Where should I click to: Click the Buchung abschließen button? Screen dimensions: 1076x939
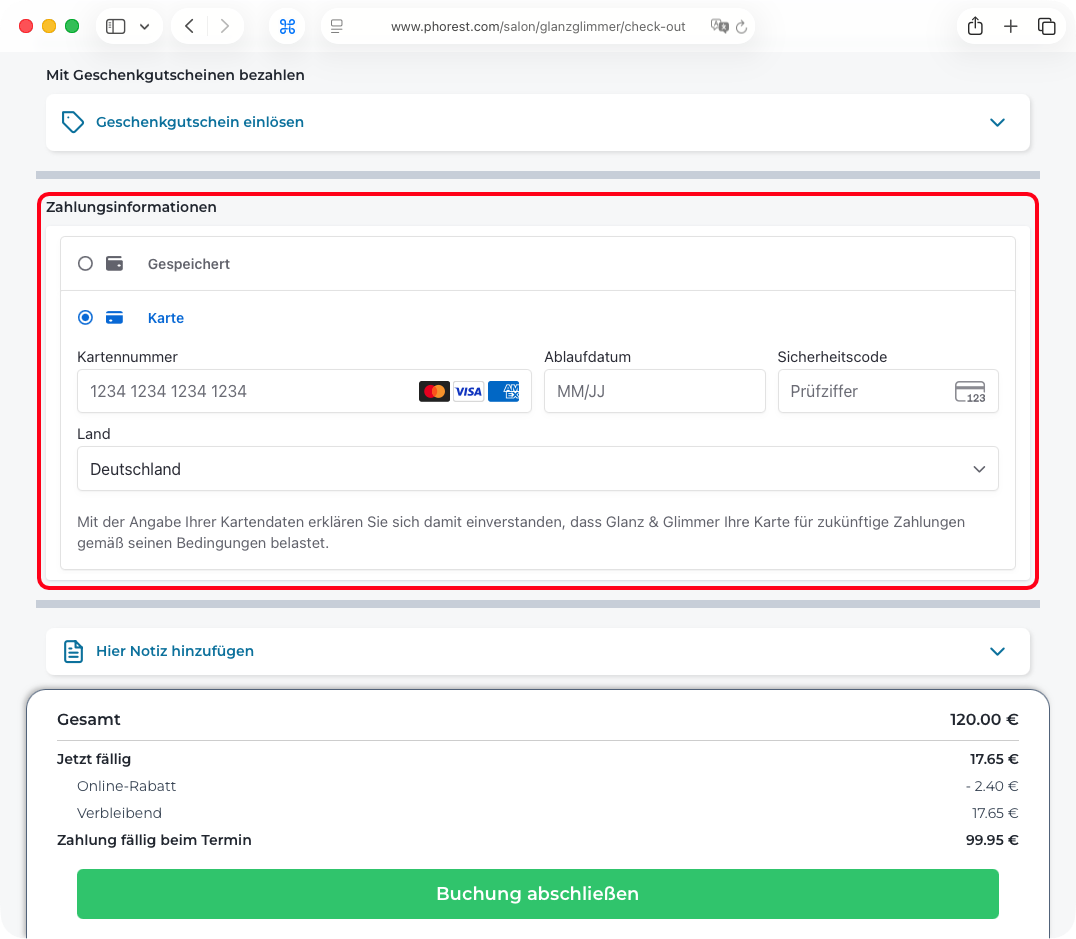coord(537,893)
